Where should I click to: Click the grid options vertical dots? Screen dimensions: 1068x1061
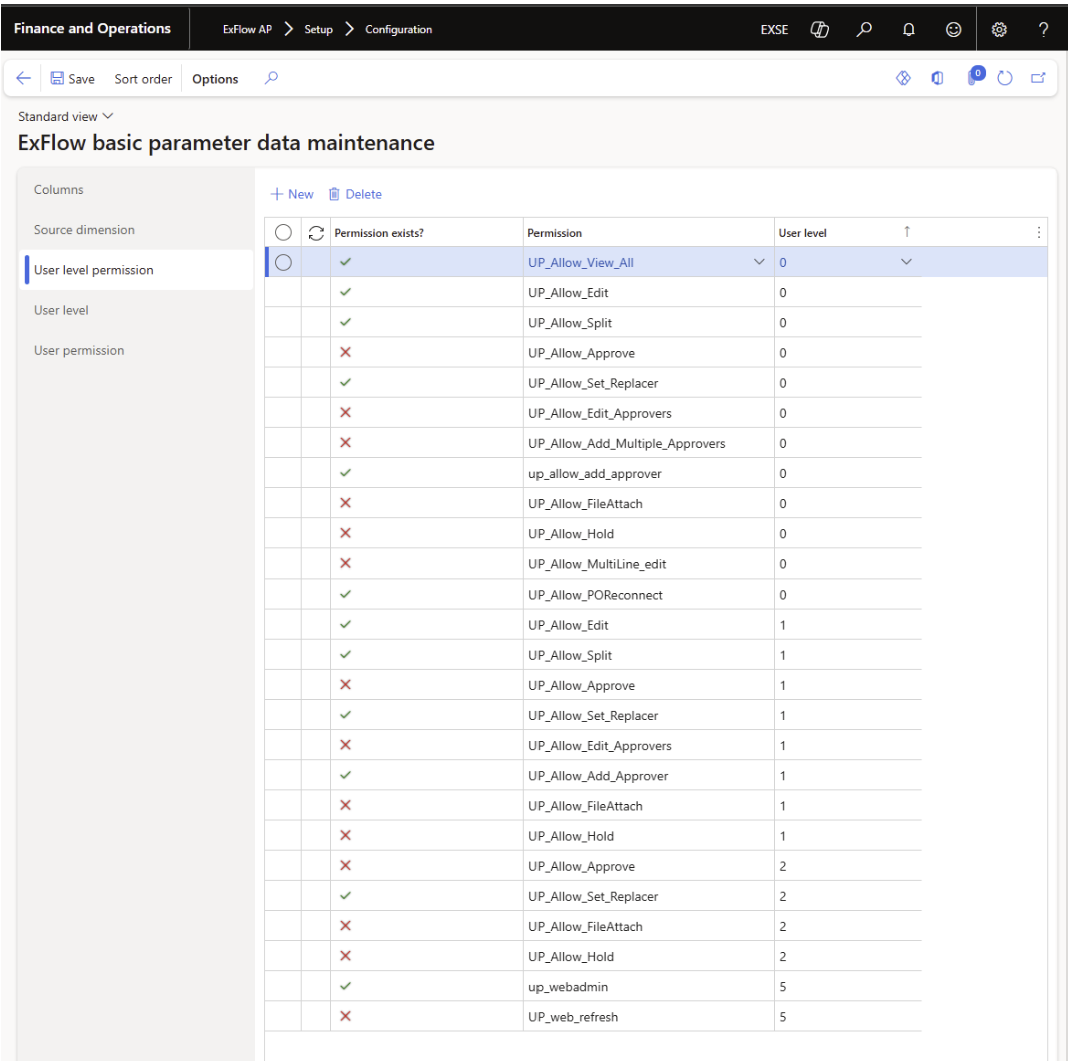tap(1039, 233)
